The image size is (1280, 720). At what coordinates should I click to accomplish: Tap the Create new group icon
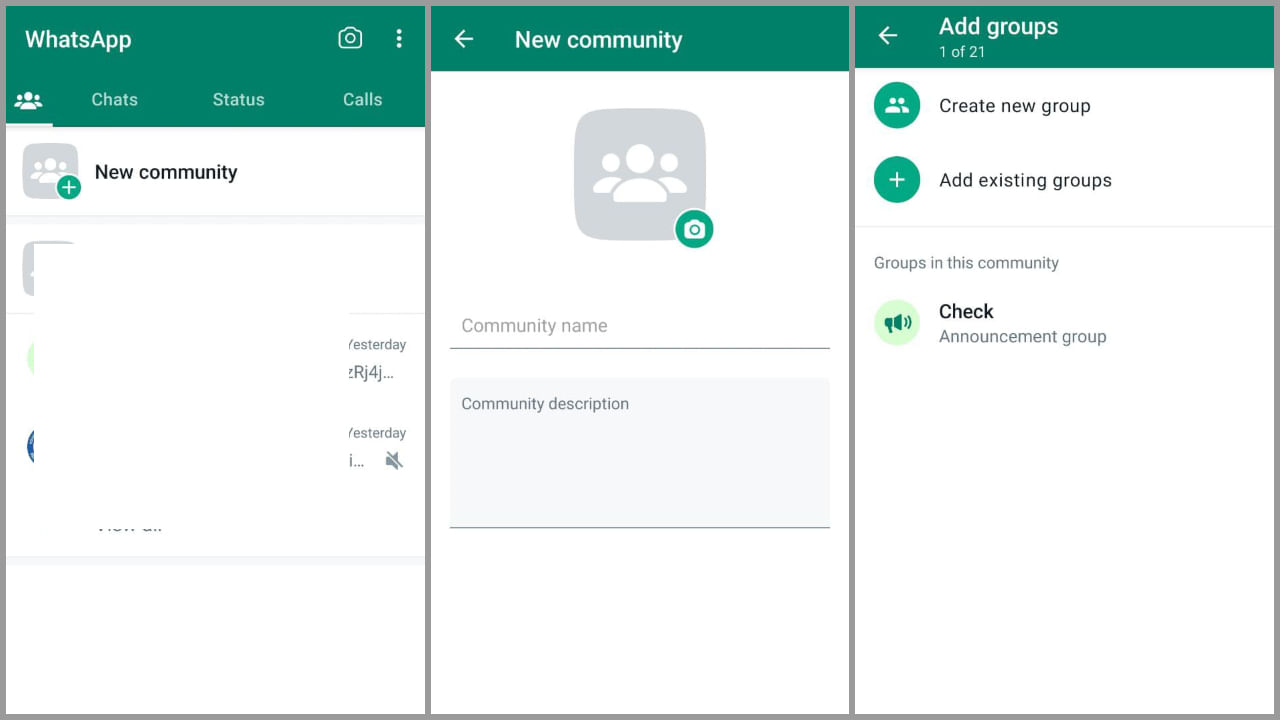pyautogui.click(x=896, y=105)
